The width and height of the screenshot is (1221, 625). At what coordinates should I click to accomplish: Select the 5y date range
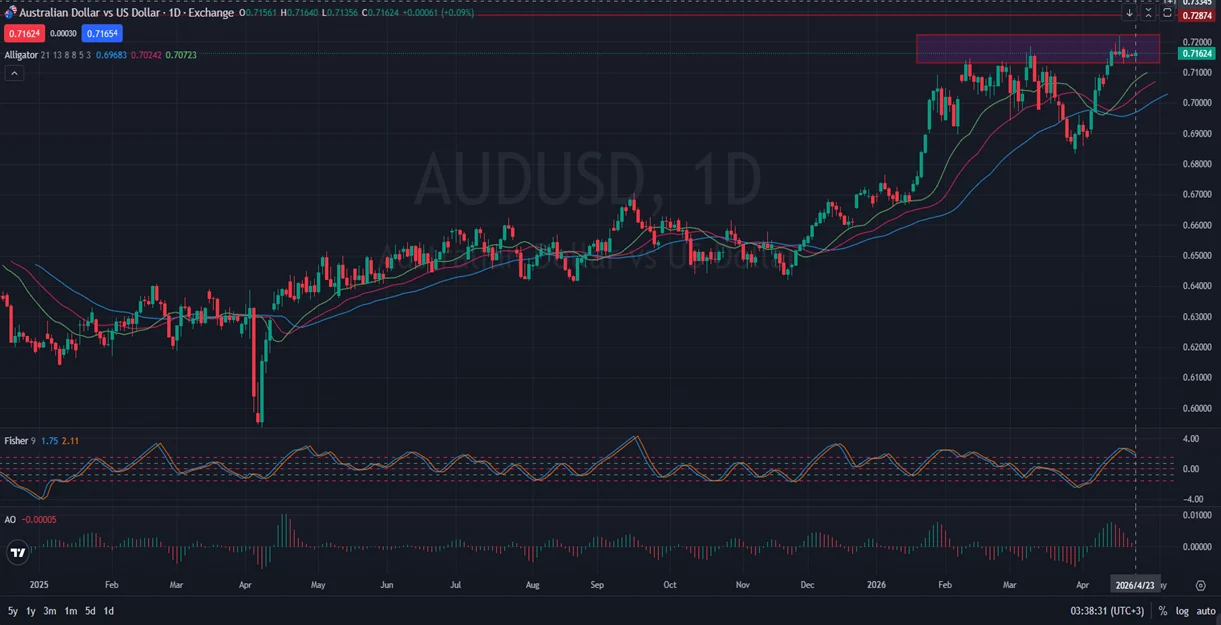[x=13, y=610]
